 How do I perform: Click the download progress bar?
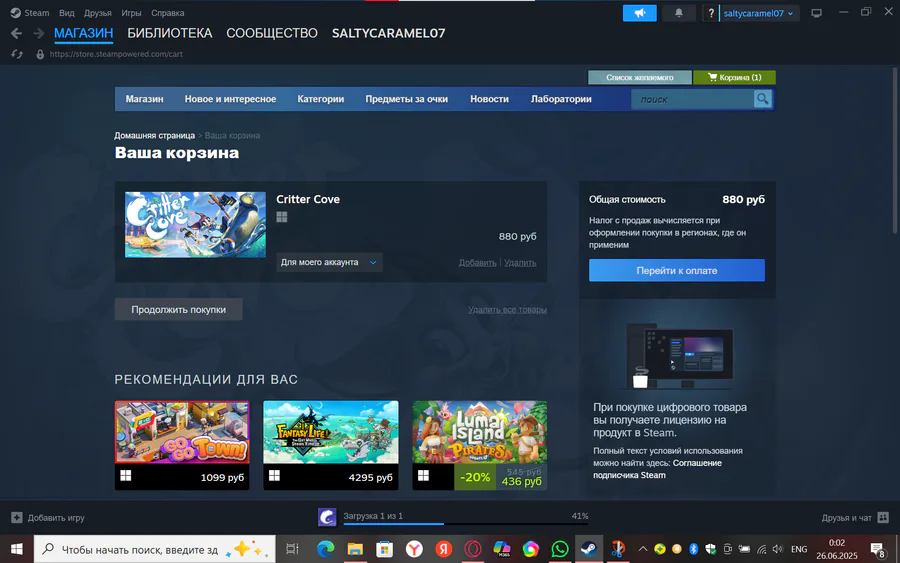pyautogui.click(x=465, y=523)
